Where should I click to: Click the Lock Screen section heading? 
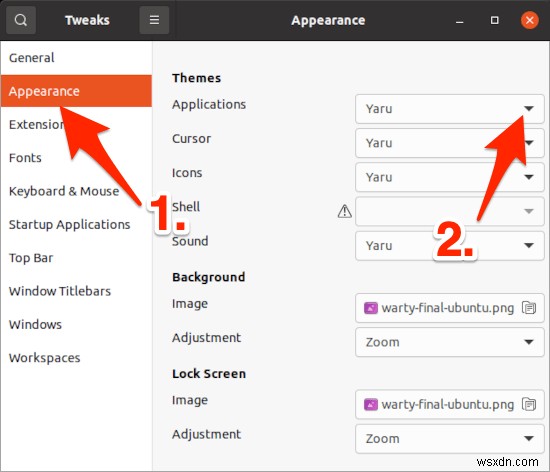pos(209,373)
